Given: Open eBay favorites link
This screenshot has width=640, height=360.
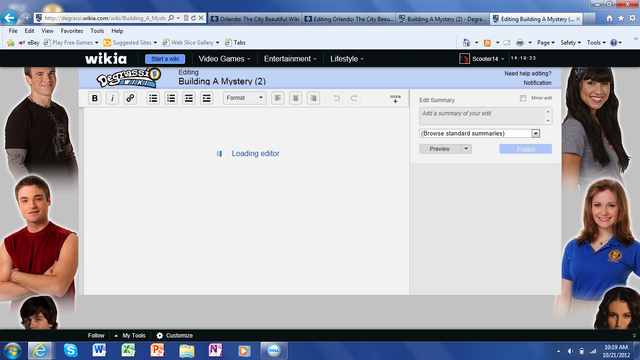Looking at the screenshot, I should tap(29, 42).
